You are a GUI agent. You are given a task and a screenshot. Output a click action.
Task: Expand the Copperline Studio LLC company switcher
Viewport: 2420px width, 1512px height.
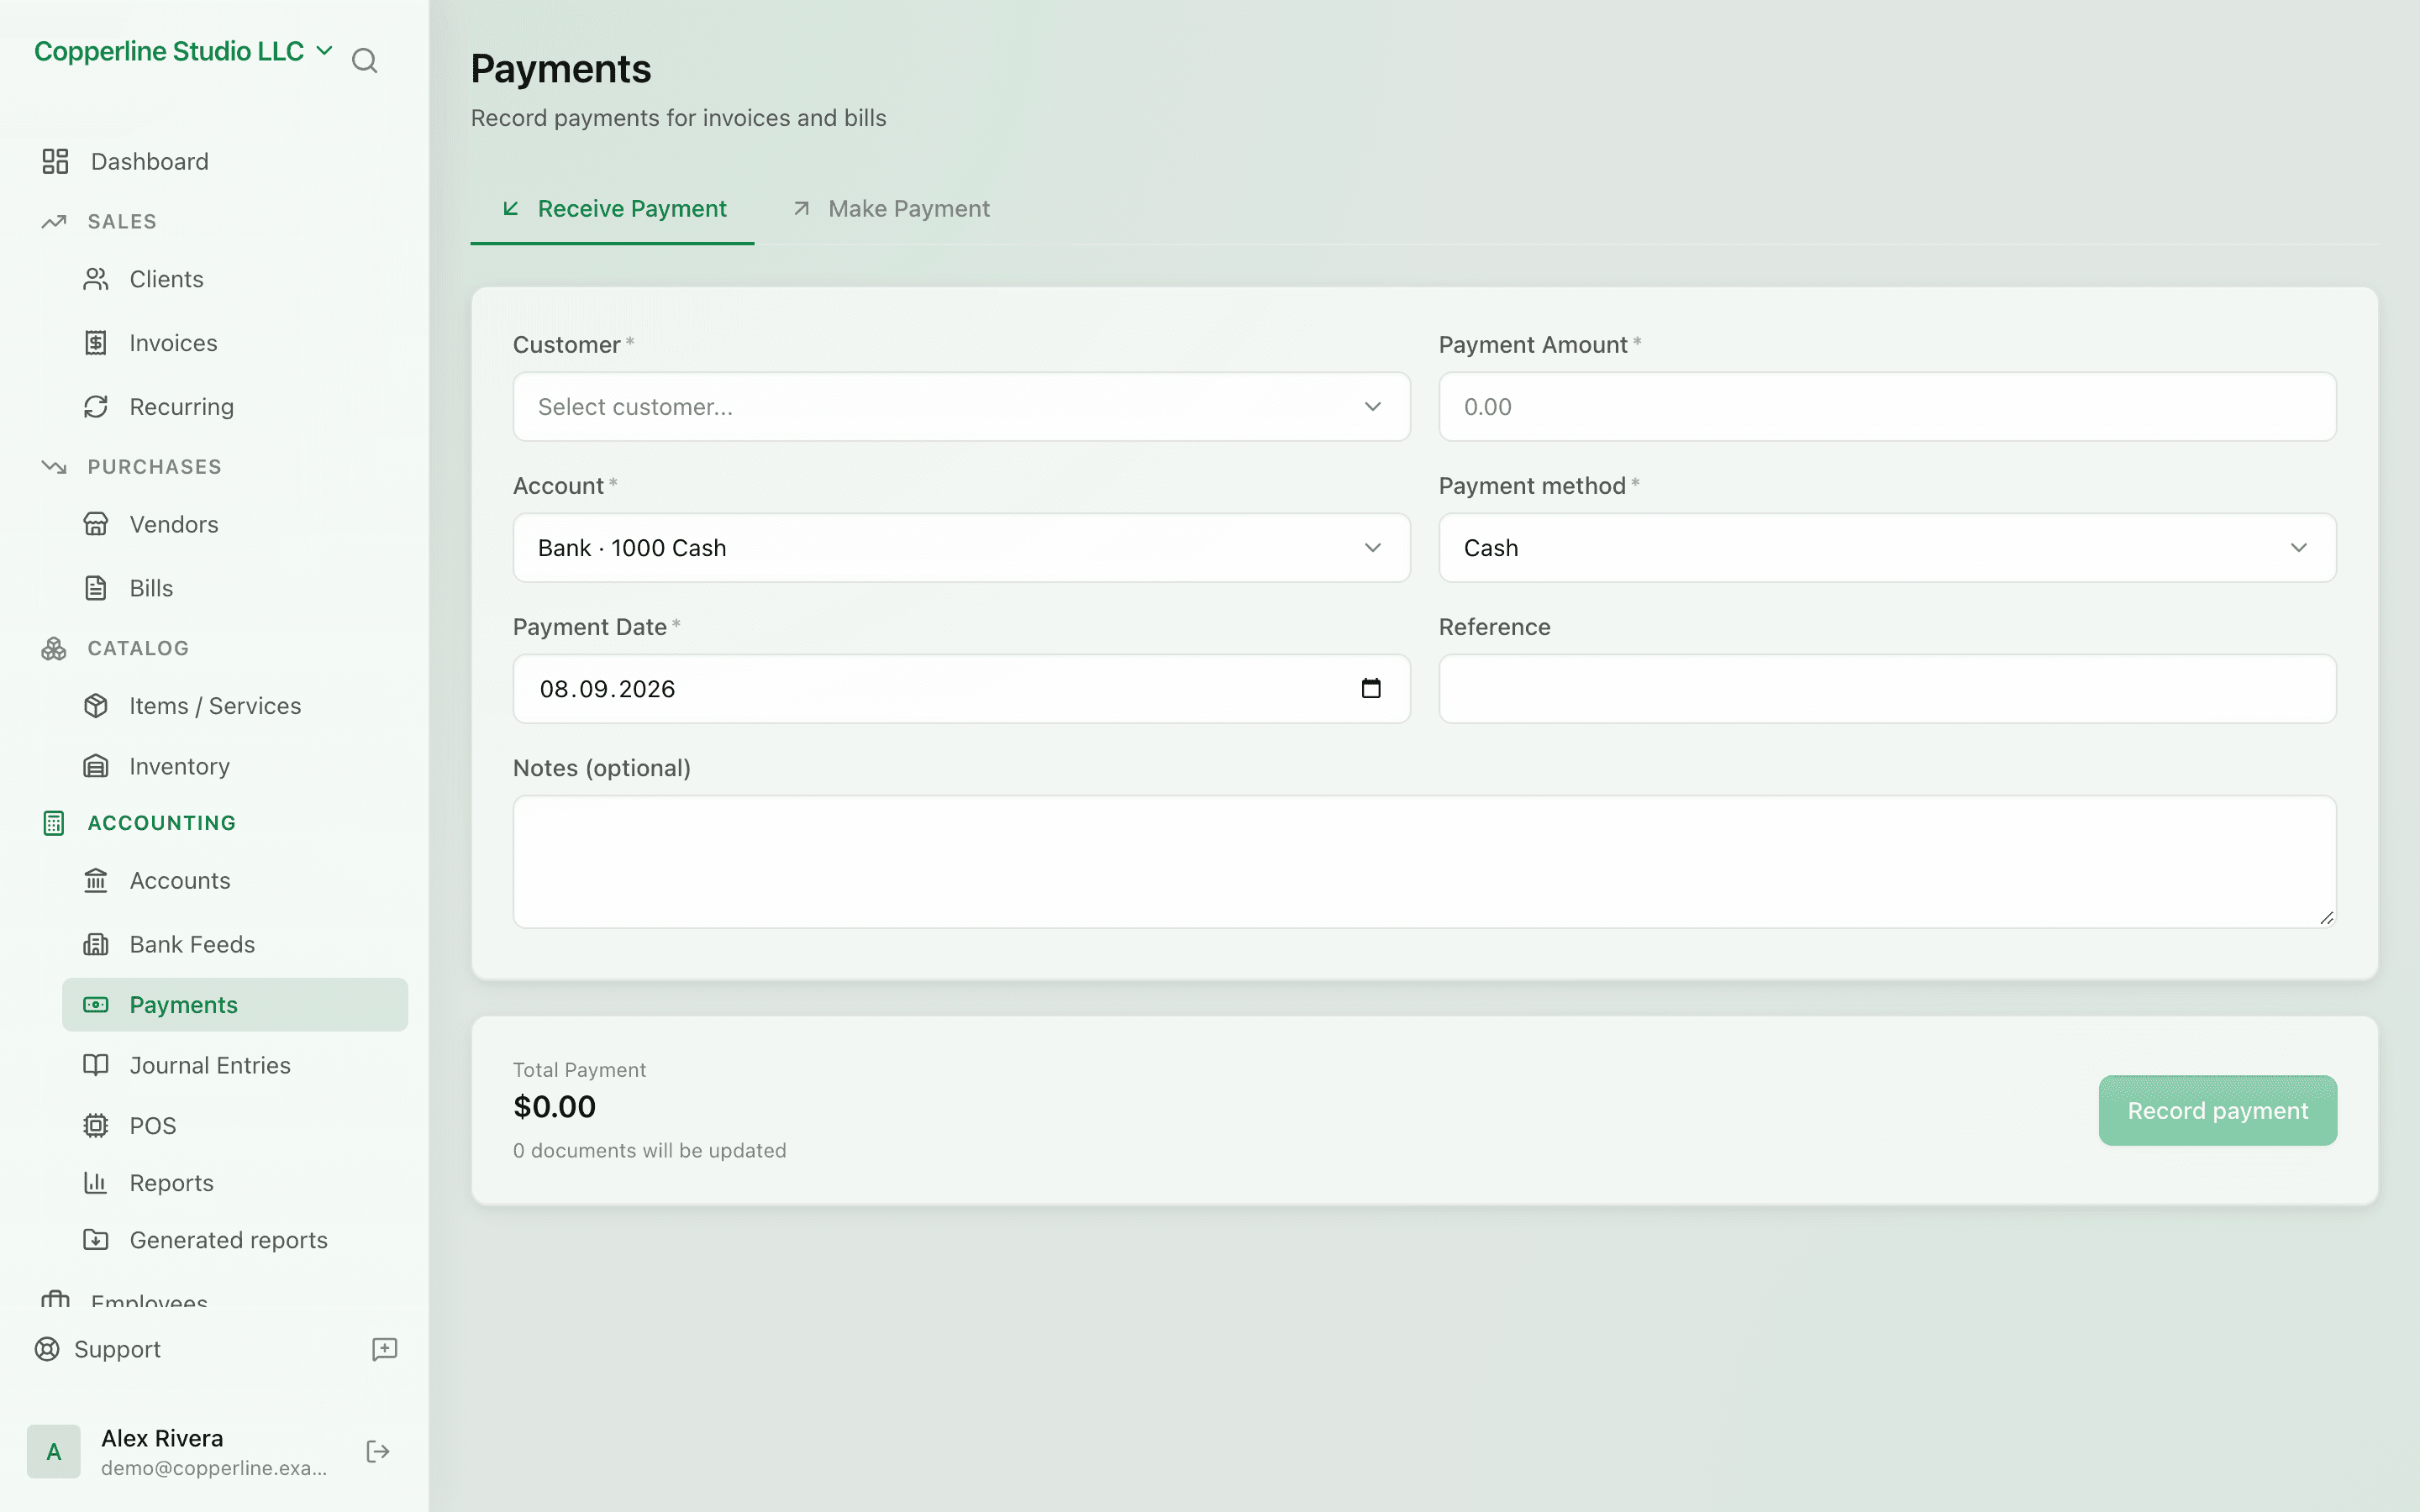183,51
